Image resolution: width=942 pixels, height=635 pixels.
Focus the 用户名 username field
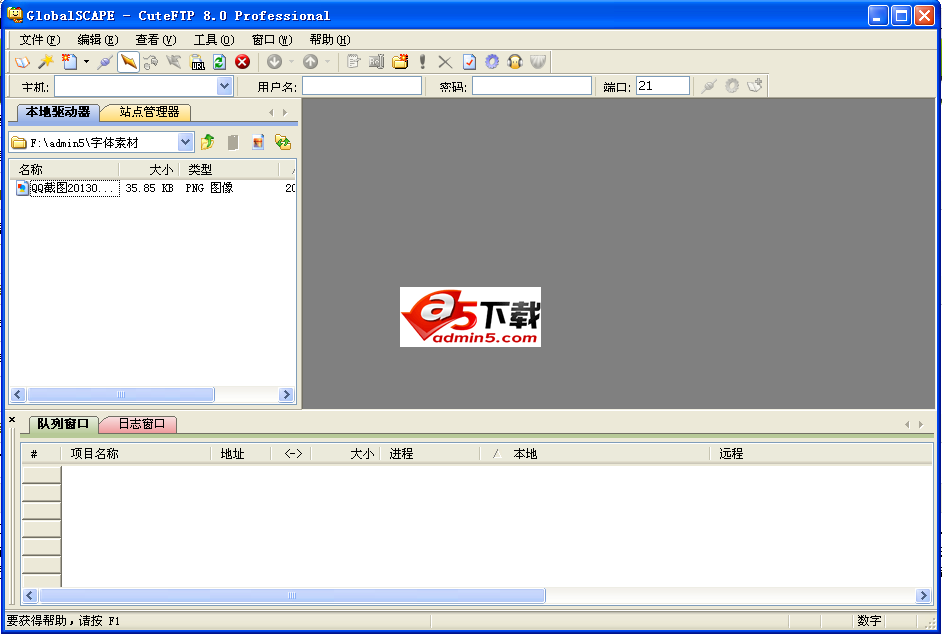click(362, 86)
